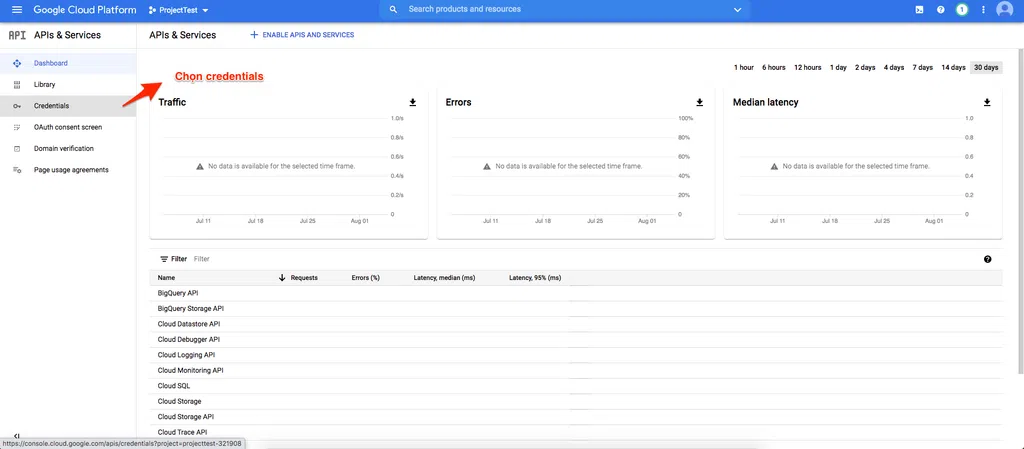
Task: Download the Median latency chart data
Action: click(987, 102)
